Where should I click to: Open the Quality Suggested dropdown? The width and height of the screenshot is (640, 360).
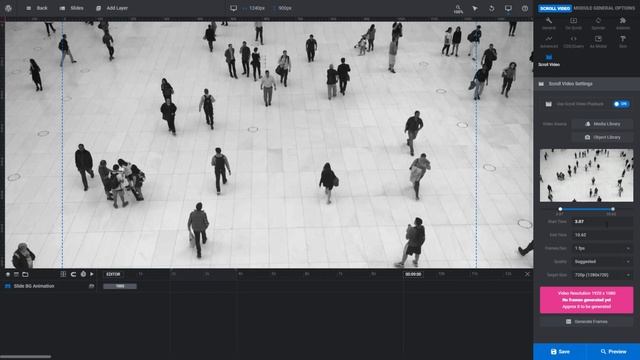pyautogui.click(x=602, y=262)
